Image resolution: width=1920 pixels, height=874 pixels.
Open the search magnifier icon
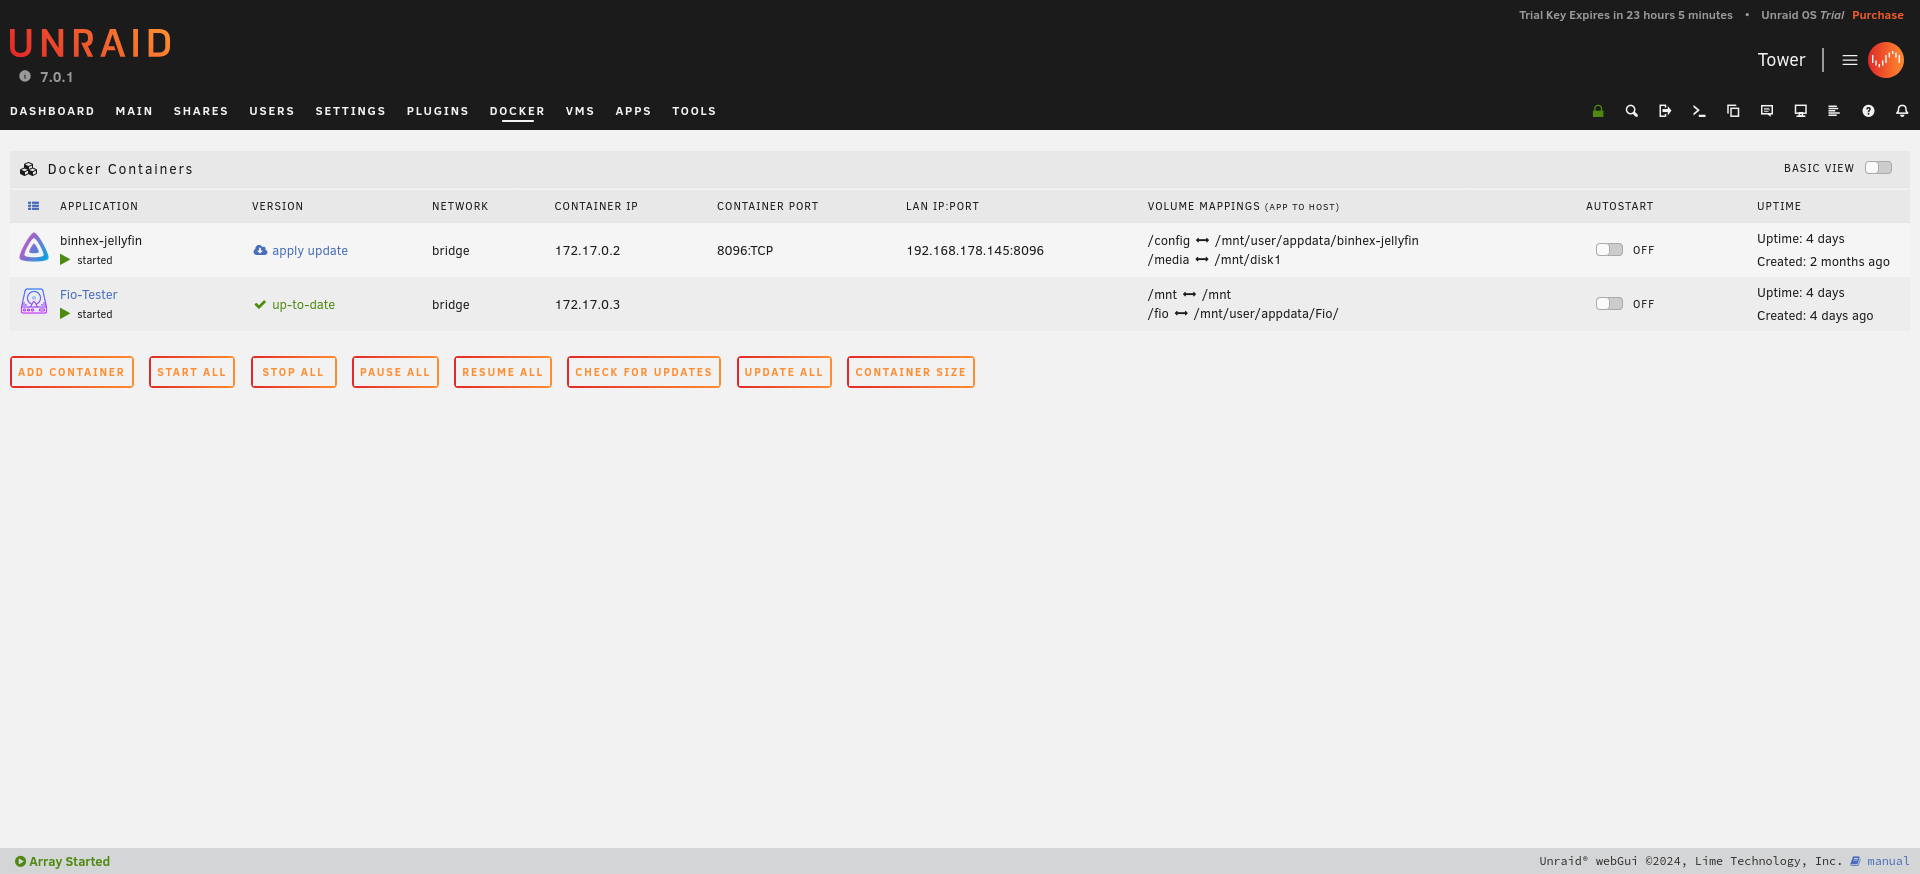pyautogui.click(x=1631, y=111)
